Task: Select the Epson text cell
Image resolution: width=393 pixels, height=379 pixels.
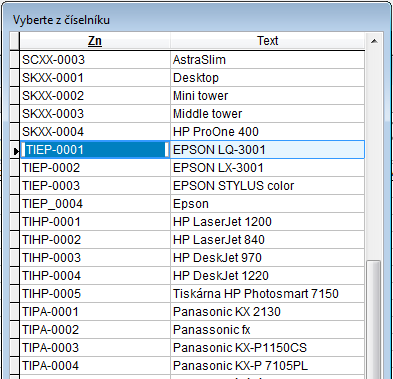Action: coord(267,204)
